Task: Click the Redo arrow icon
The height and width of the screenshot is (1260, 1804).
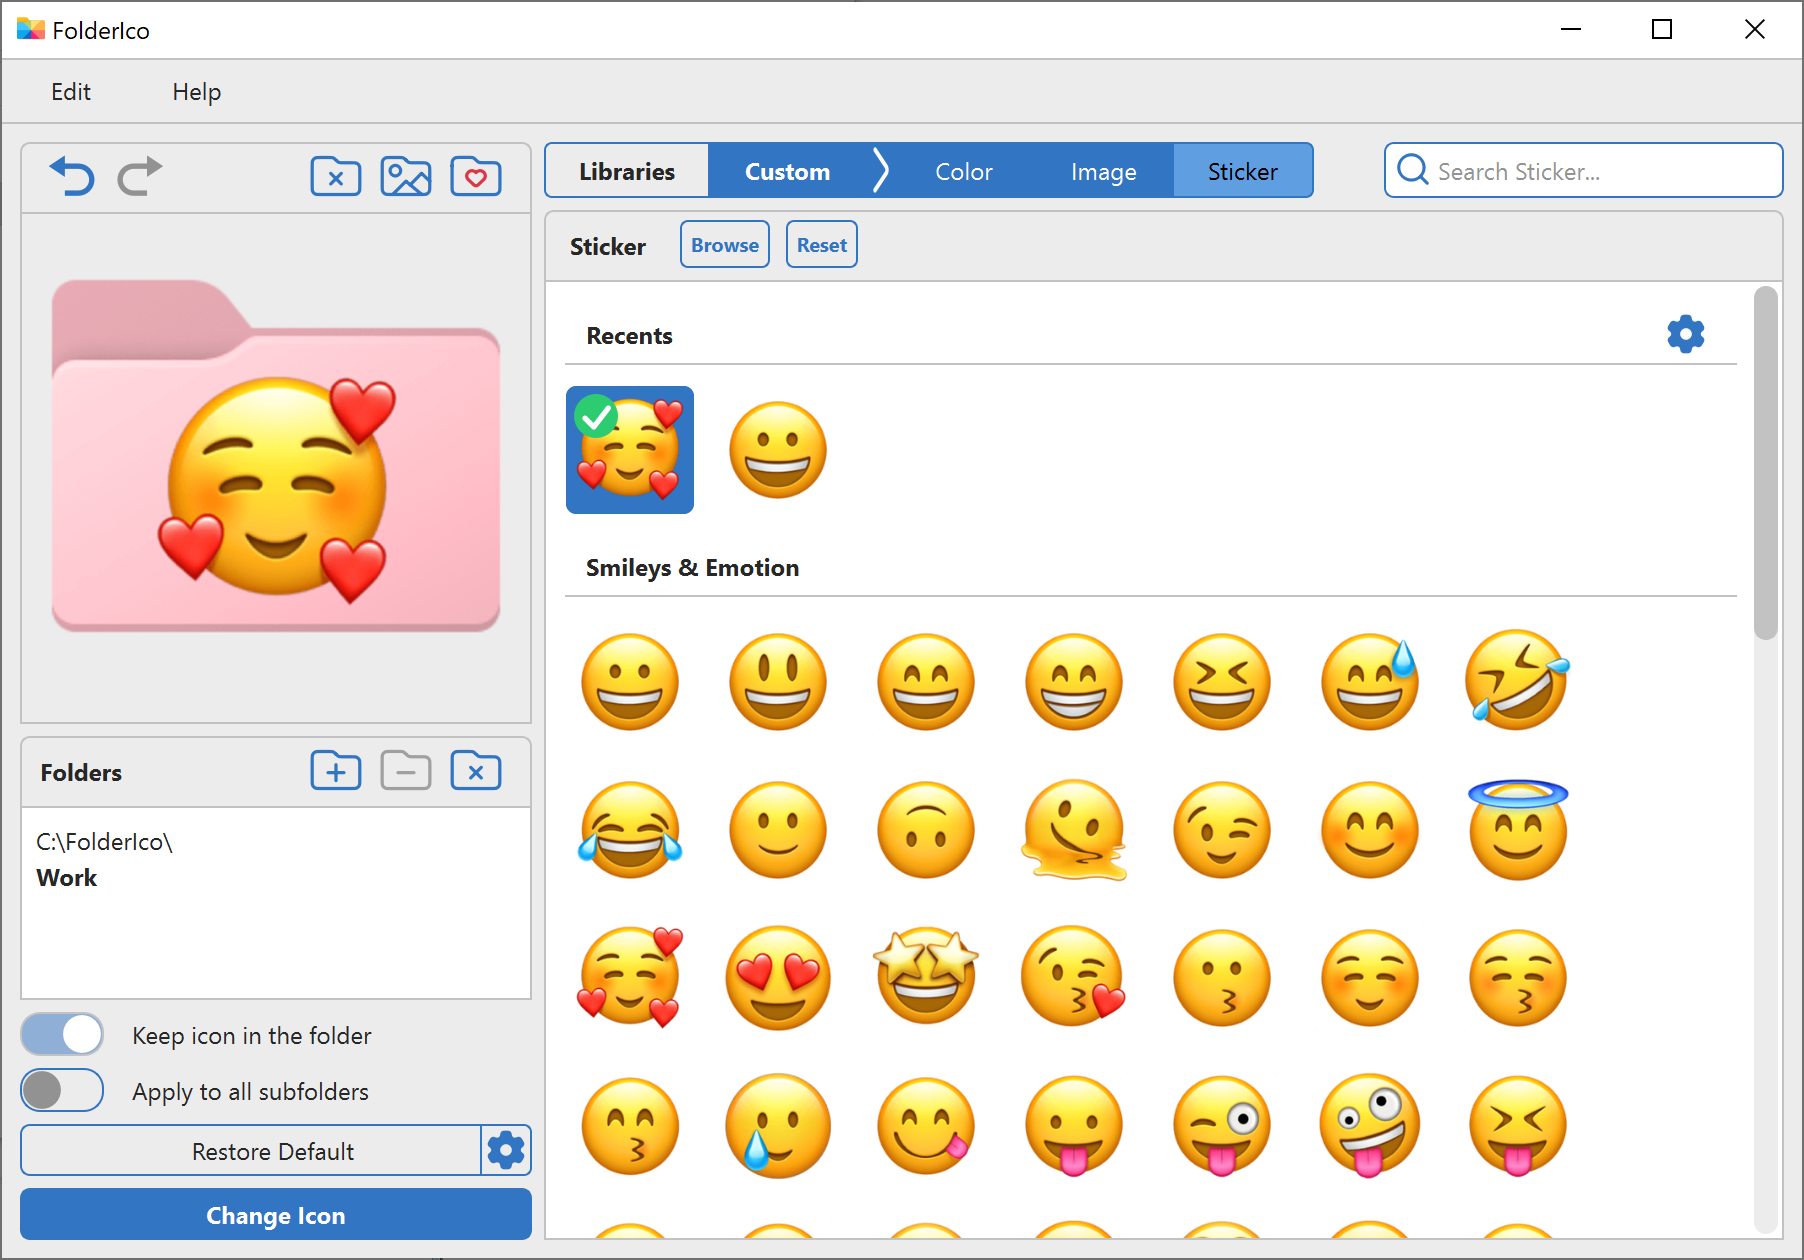Action: (x=139, y=176)
